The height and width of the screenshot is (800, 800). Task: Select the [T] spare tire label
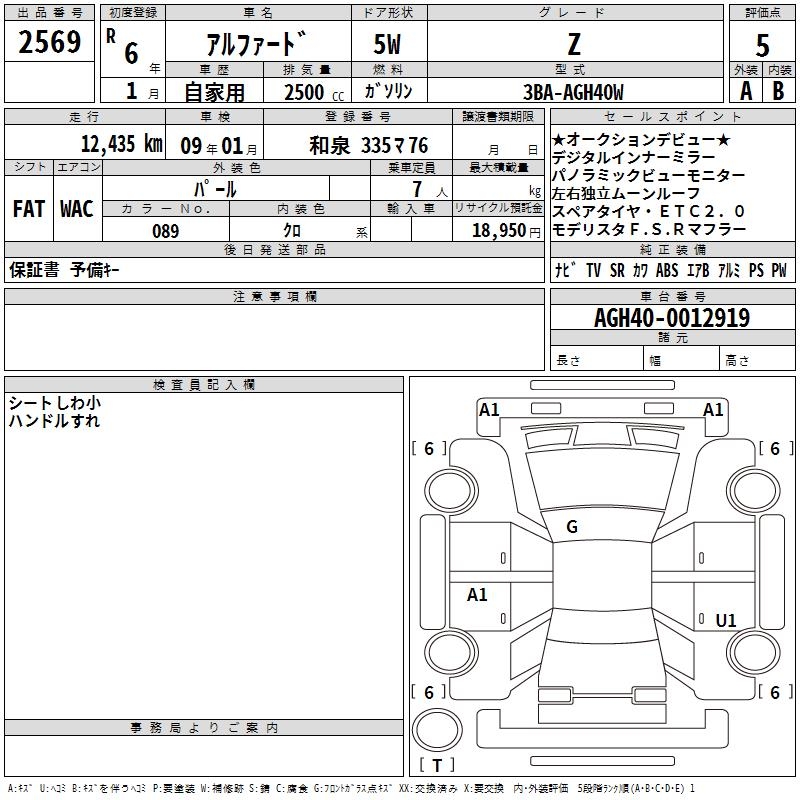point(437,765)
